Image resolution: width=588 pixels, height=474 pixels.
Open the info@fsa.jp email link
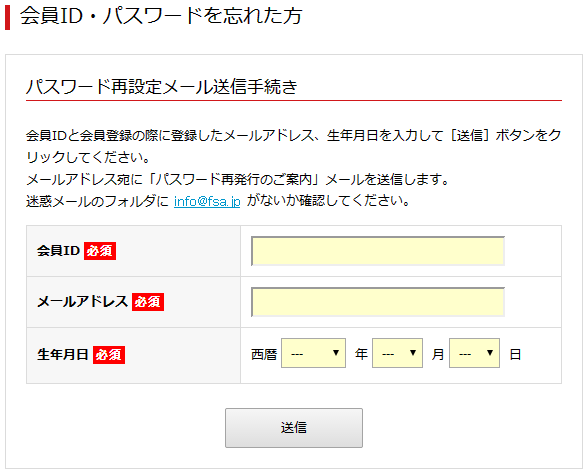pos(207,201)
